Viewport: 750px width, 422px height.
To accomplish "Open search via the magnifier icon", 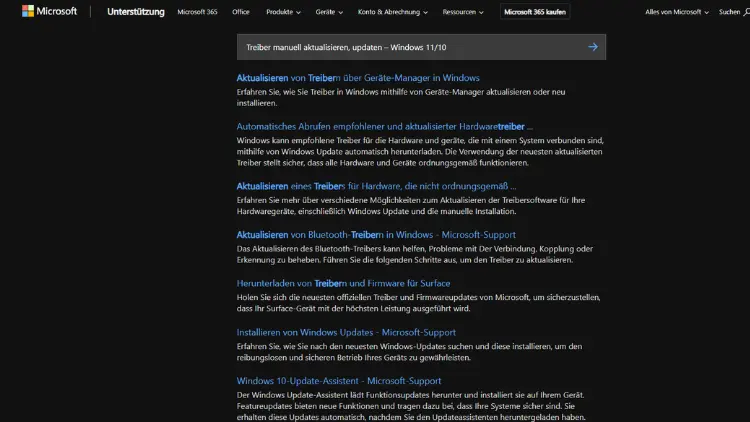I will click(746, 12).
